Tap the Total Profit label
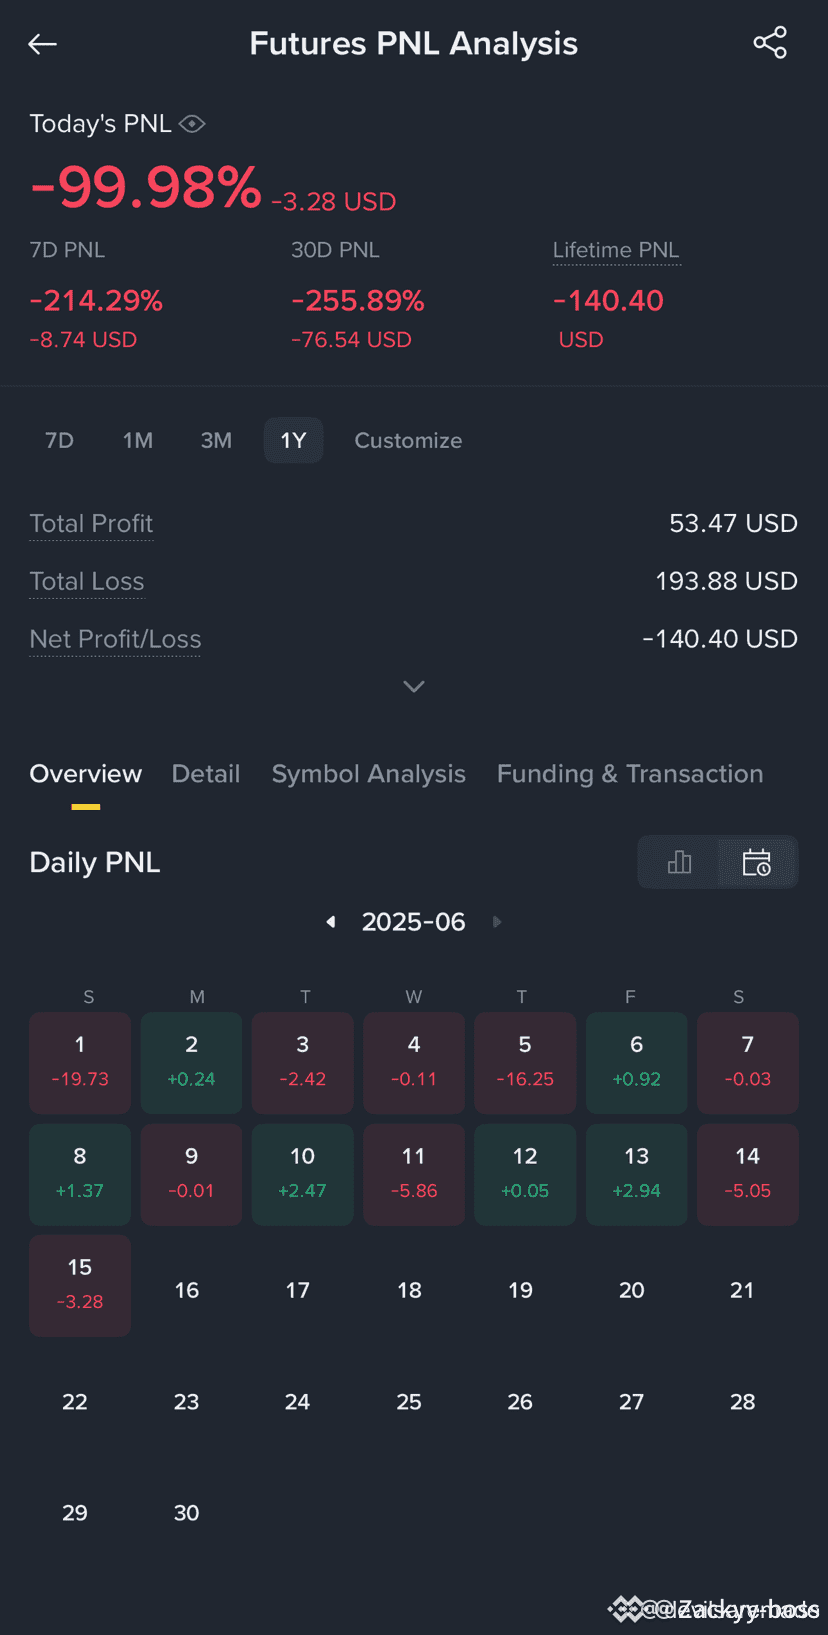 (91, 524)
